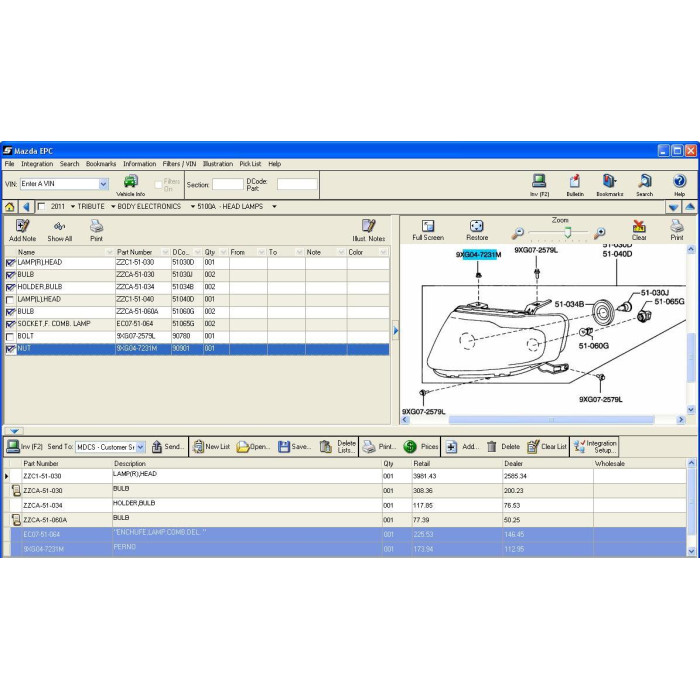Click the DCode Part input field
700x700 pixels.
pyautogui.click(x=297, y=184)
